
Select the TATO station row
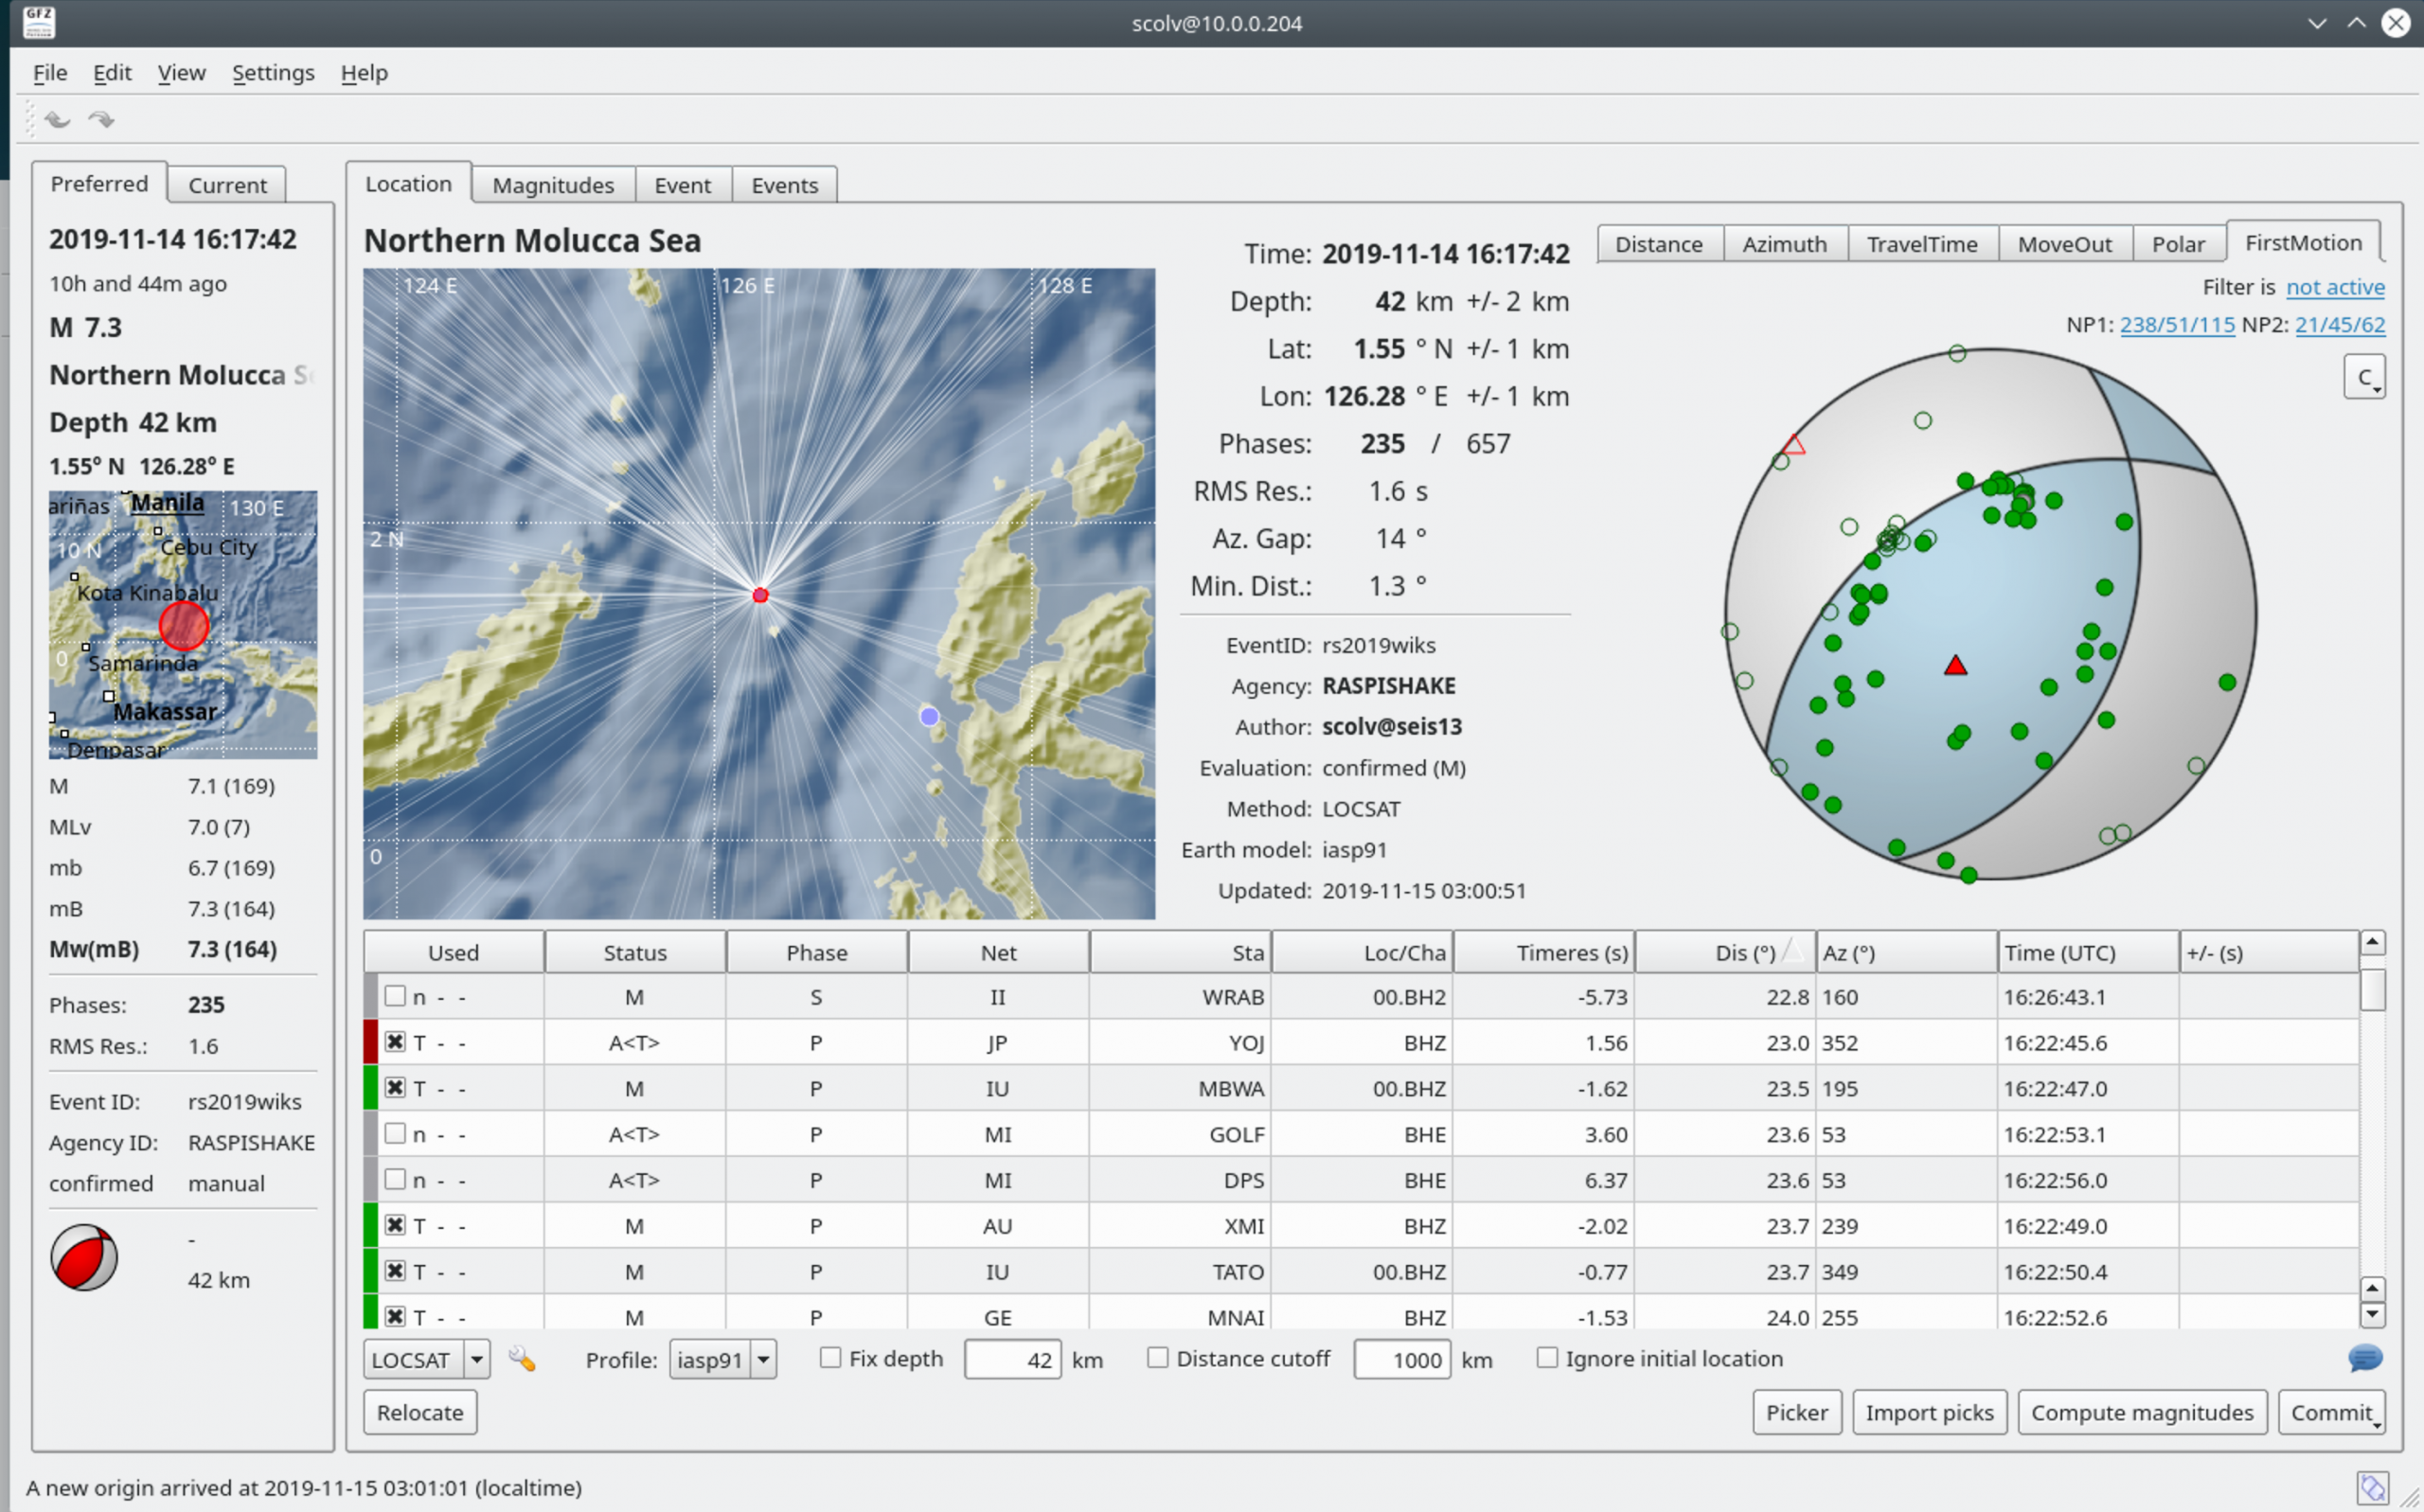point(1361,1271)
